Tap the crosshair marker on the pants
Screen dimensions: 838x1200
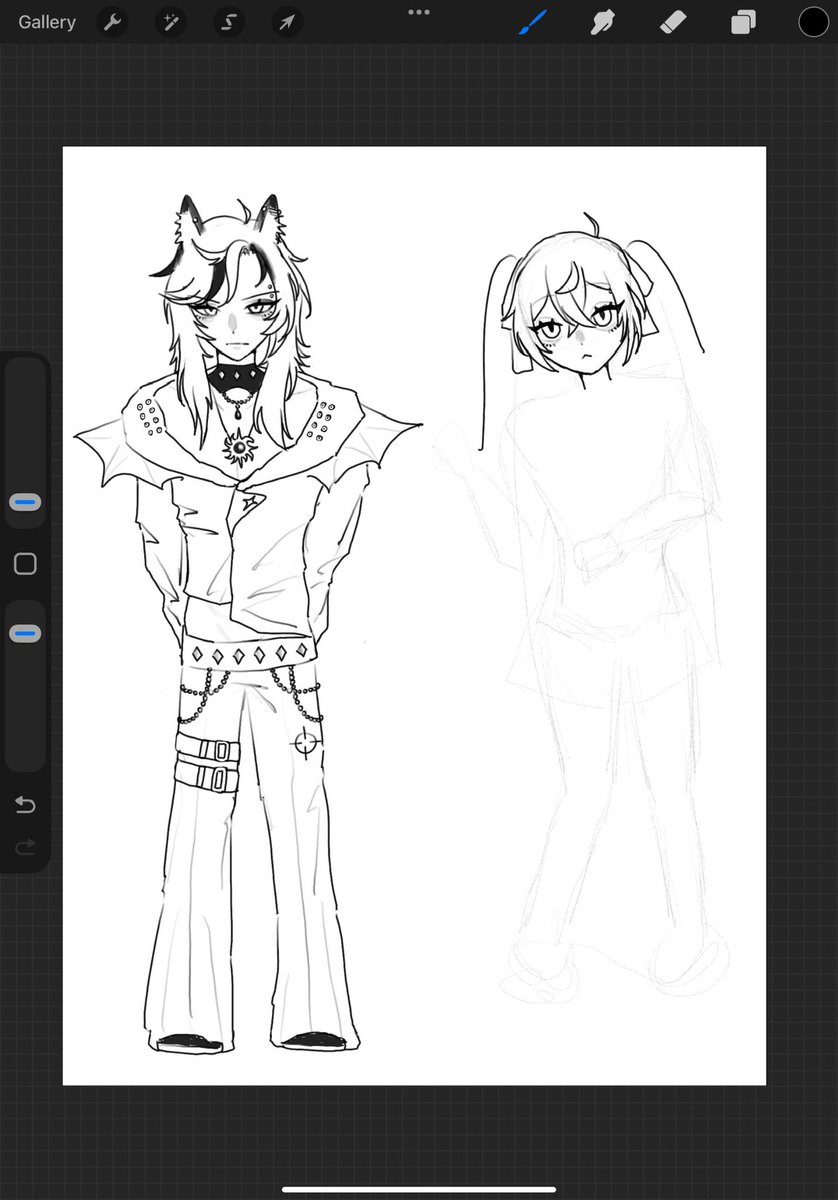[x=305, y=743]
